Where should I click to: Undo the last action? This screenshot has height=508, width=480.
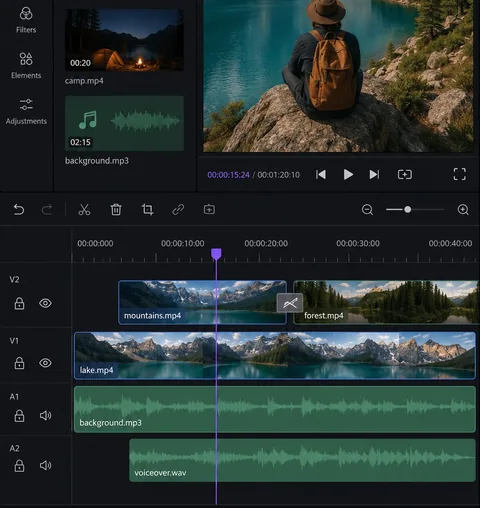19,210
